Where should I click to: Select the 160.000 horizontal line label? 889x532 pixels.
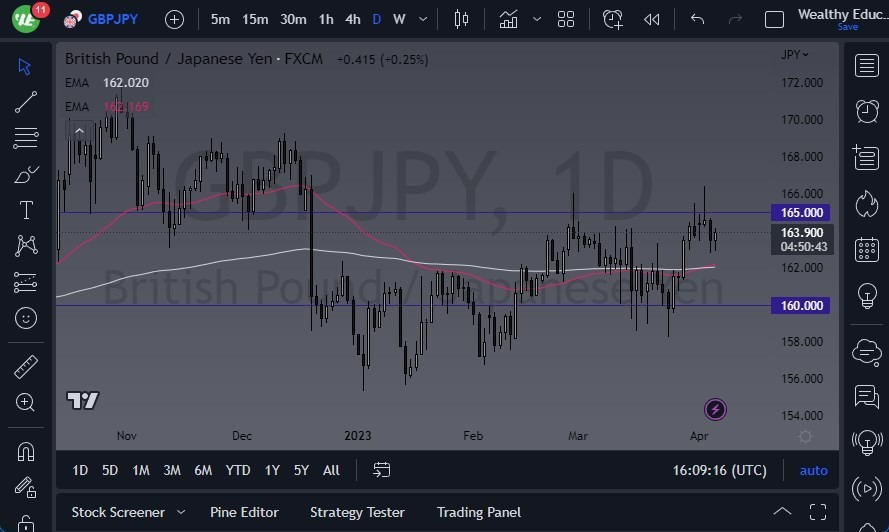pos(801,306)
